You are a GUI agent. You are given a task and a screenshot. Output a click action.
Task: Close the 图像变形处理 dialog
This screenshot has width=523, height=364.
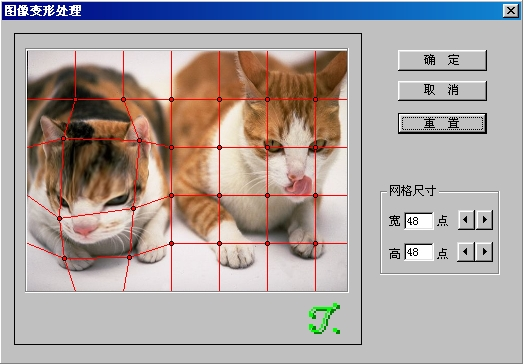(511, 11)
